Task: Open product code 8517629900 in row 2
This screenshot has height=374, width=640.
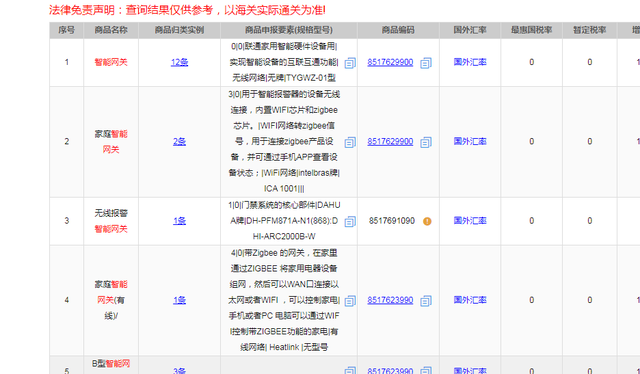Action: pos(390,141)
